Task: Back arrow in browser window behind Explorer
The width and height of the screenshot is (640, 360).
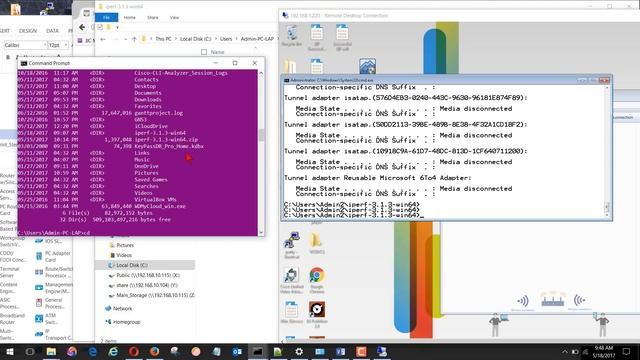Action: [x=82, y=27]
